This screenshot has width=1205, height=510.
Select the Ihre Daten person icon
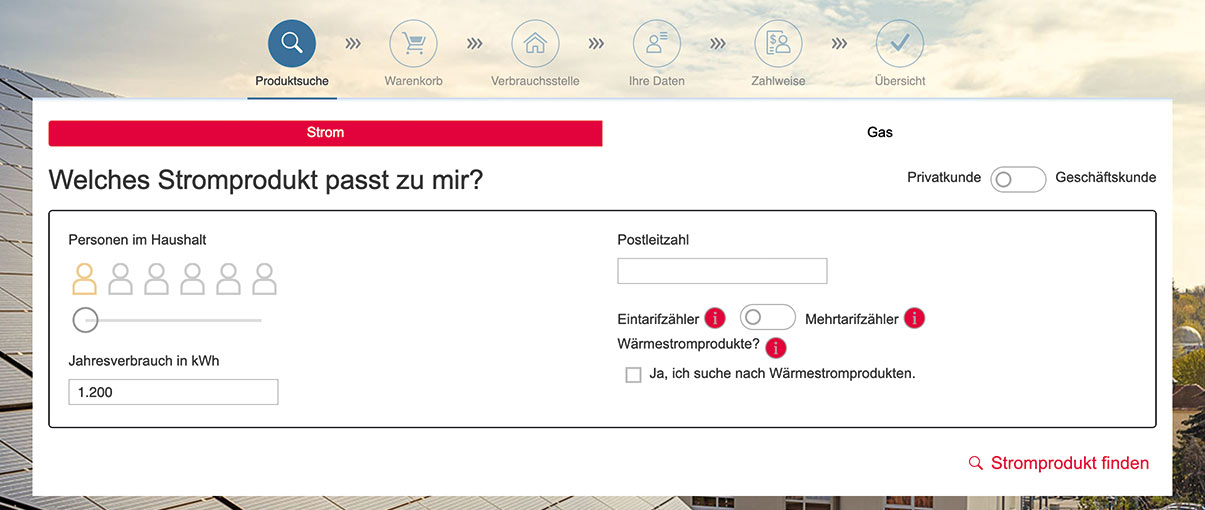pos(657,44)
